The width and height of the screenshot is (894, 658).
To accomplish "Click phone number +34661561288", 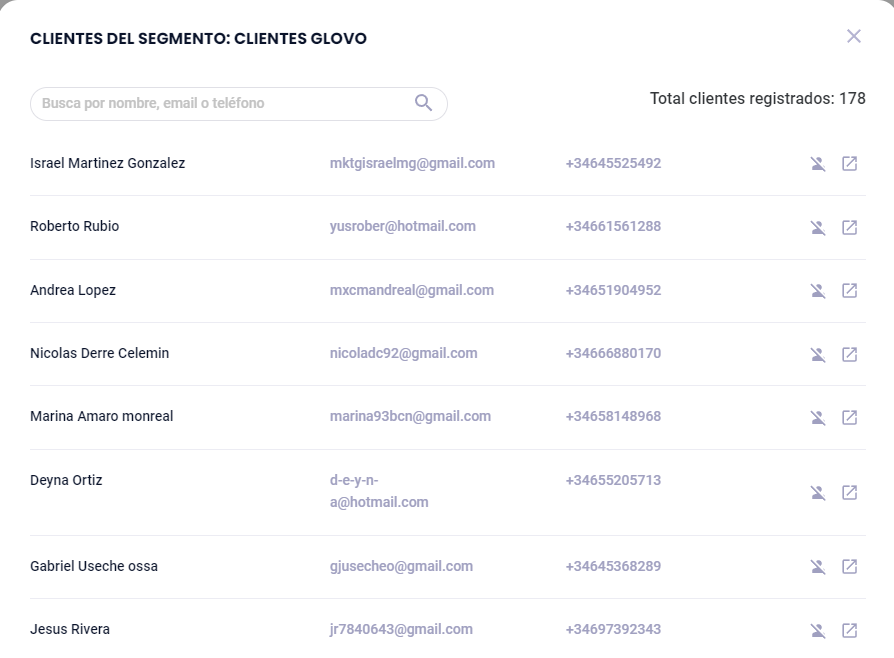I will point(613,226).
